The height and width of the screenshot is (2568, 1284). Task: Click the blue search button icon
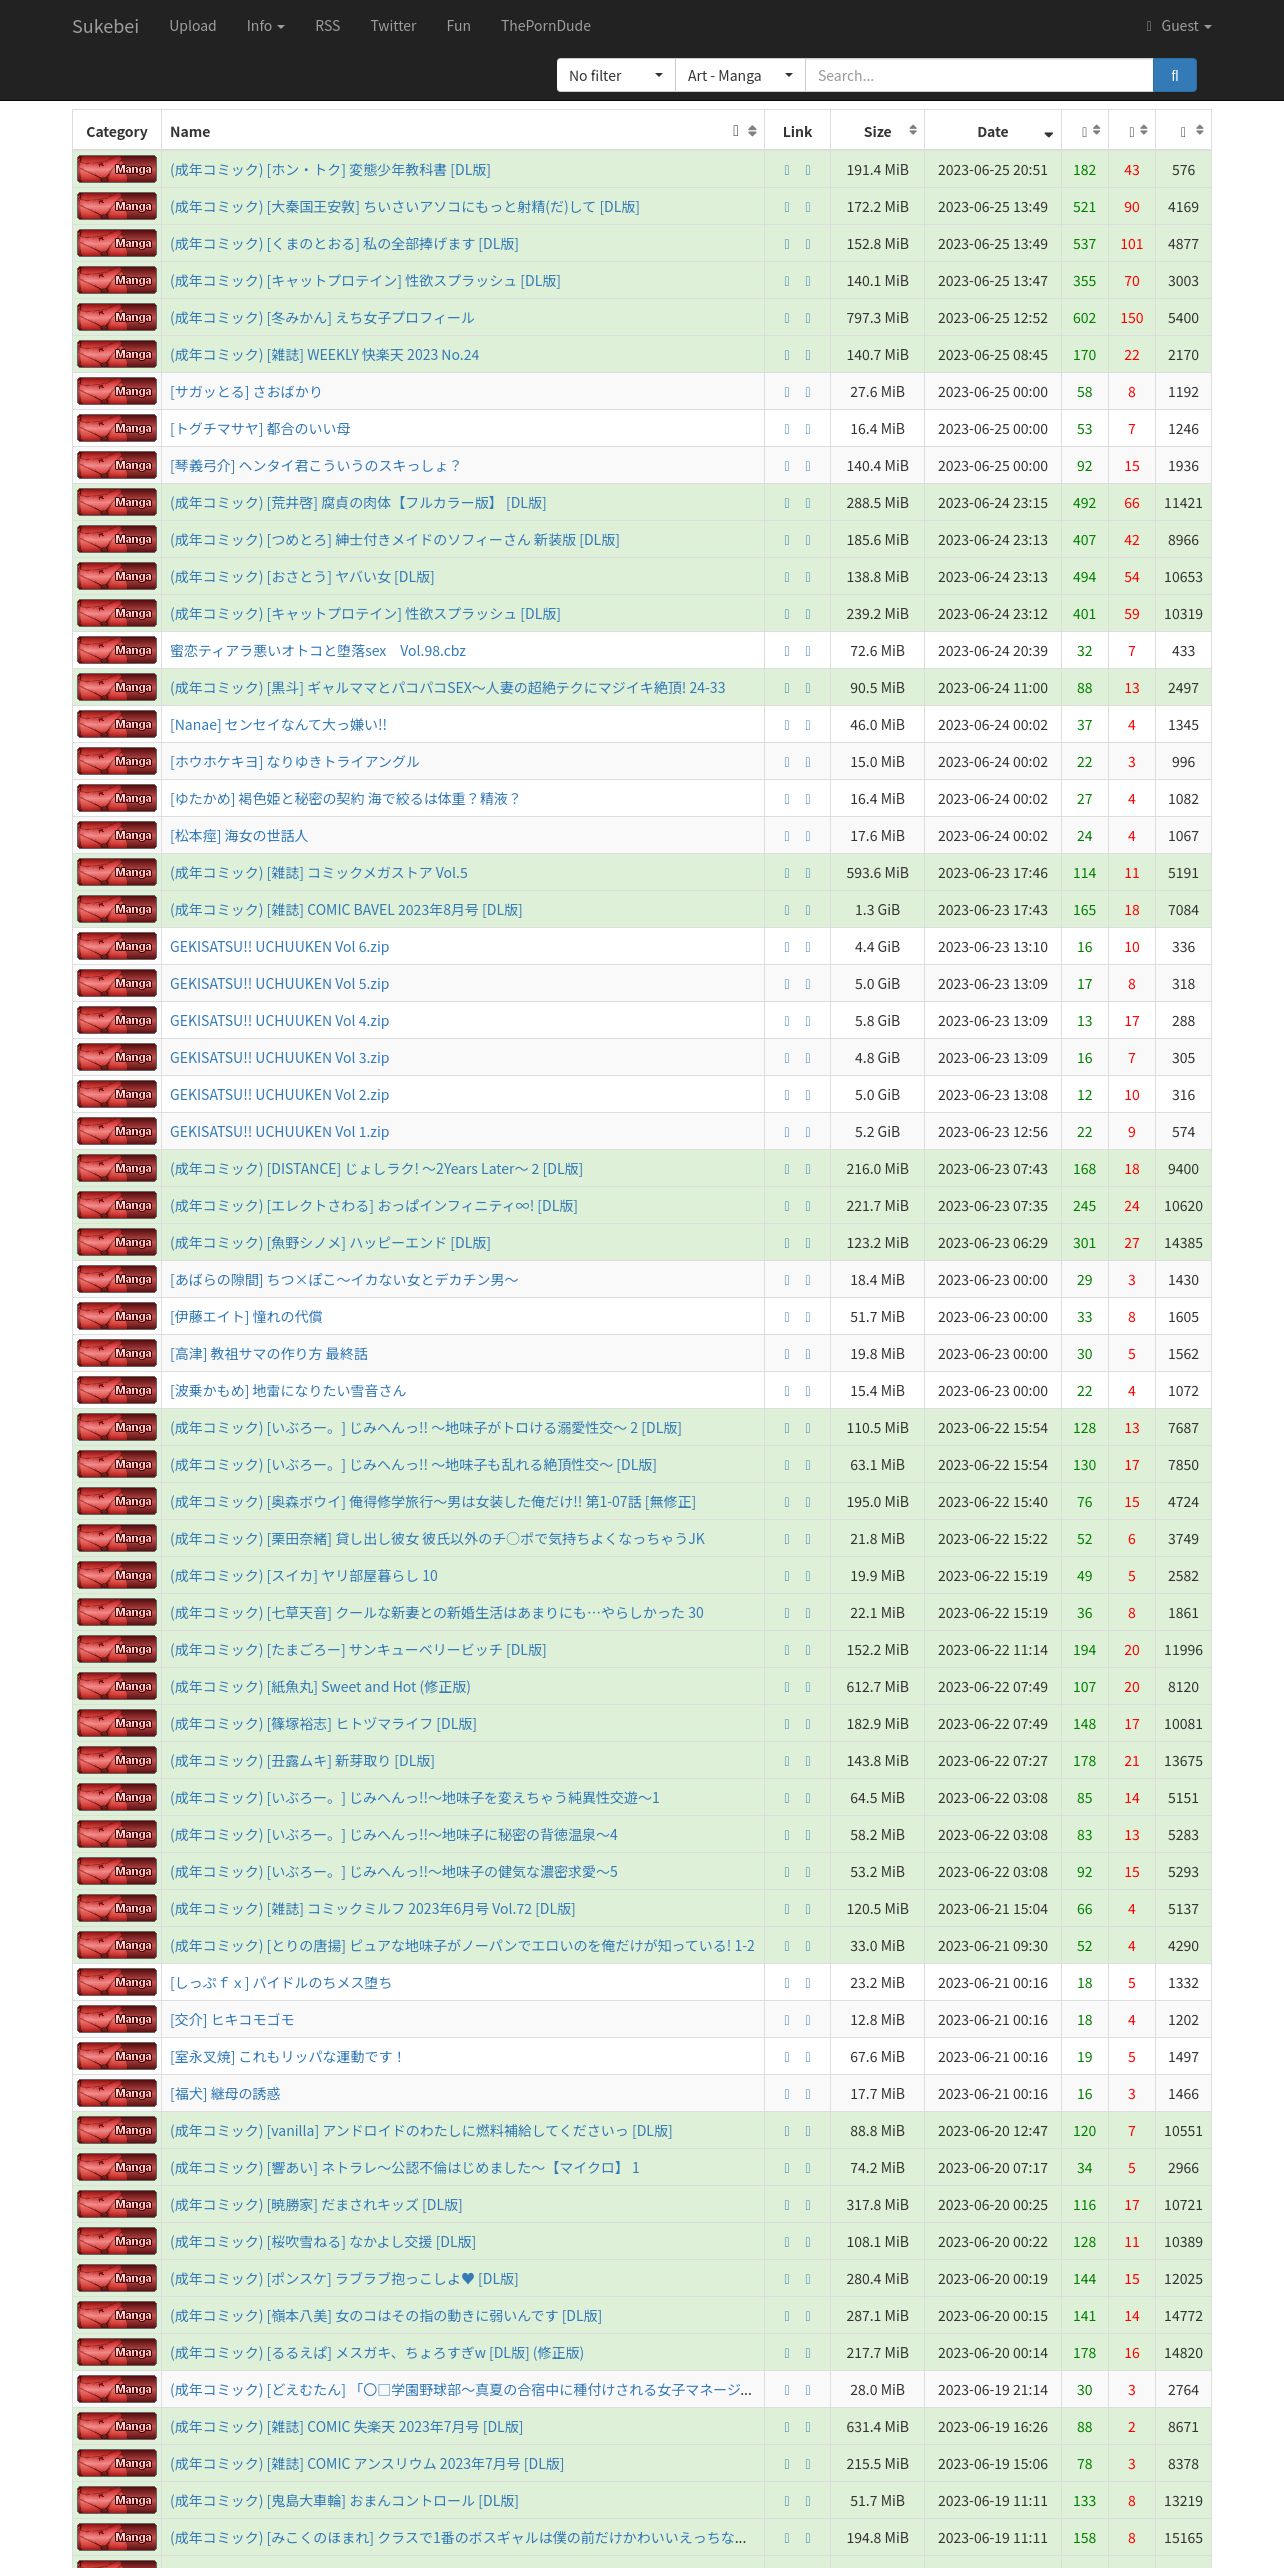(1174, 75)
